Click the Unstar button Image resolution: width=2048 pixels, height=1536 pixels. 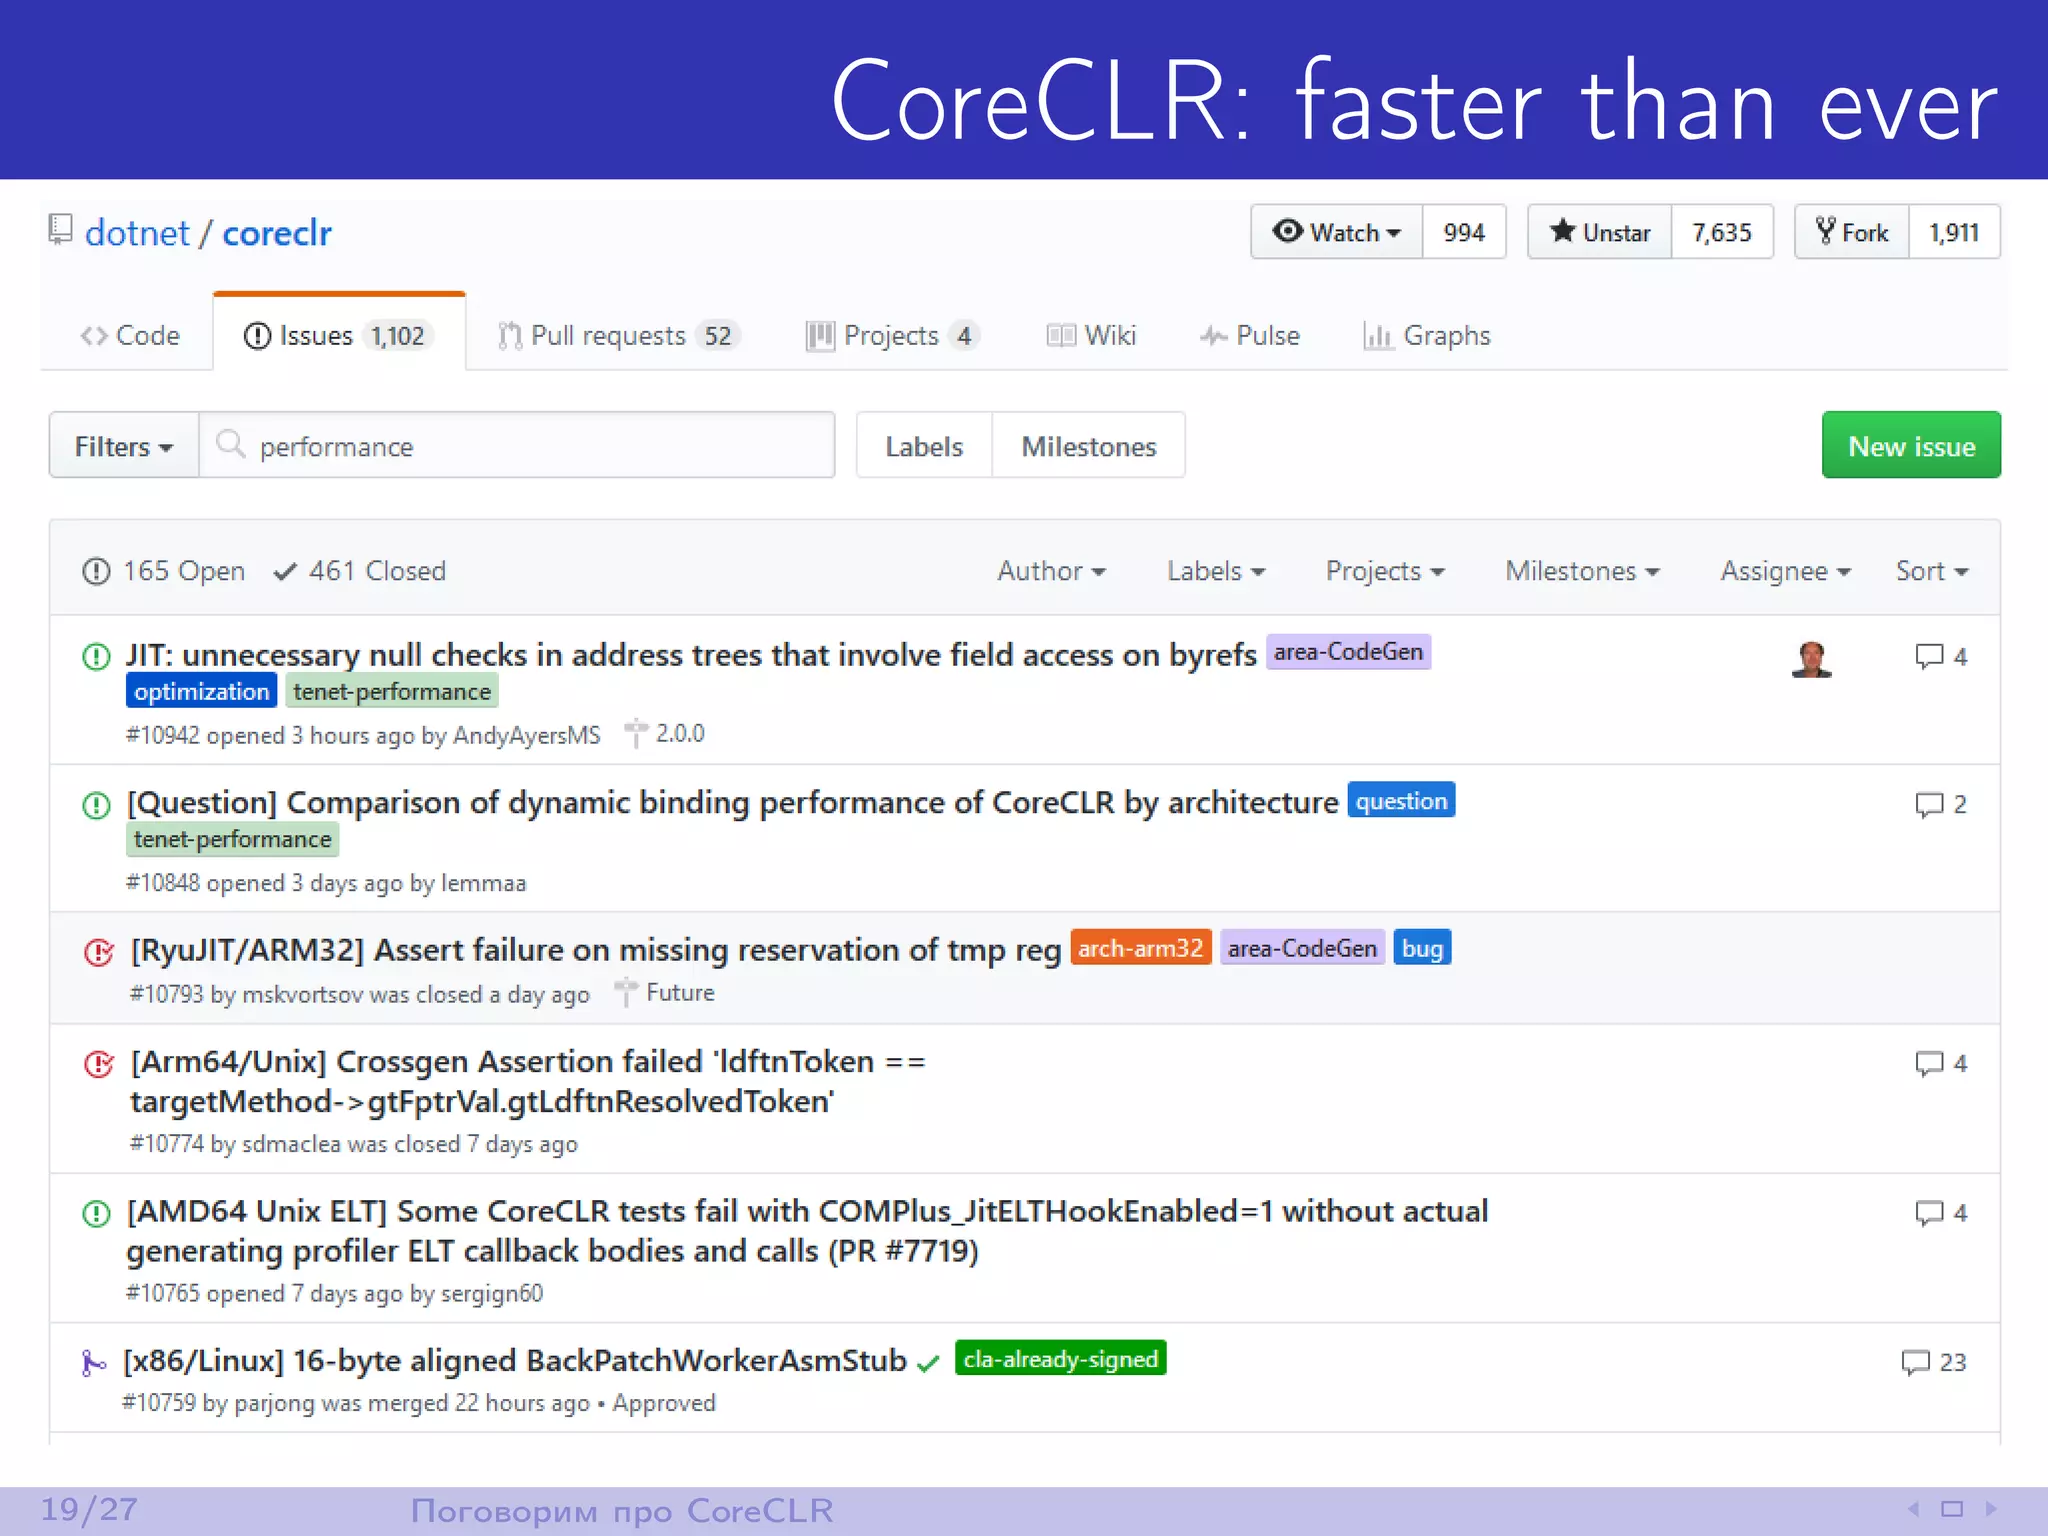[1600, 232]
